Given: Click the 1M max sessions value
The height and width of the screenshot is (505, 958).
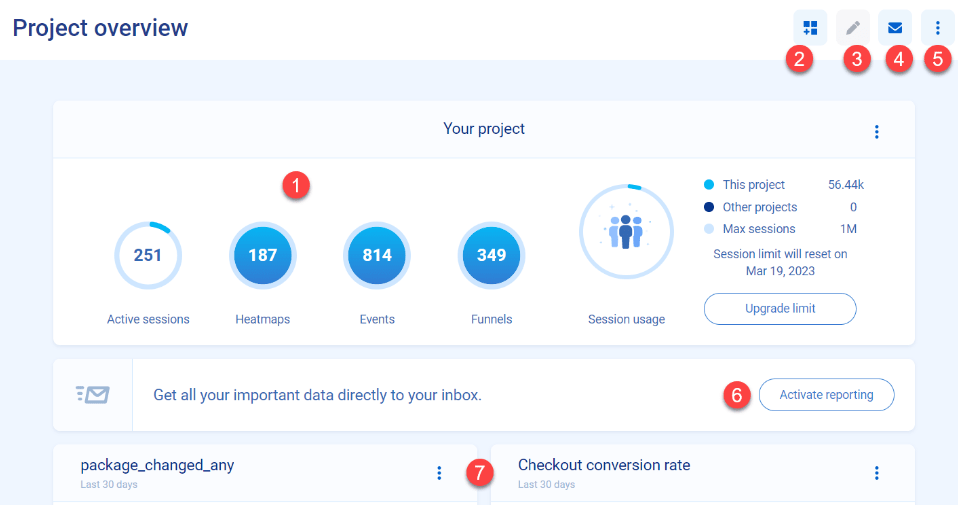Looking at the screenshot, I should 848,229.
